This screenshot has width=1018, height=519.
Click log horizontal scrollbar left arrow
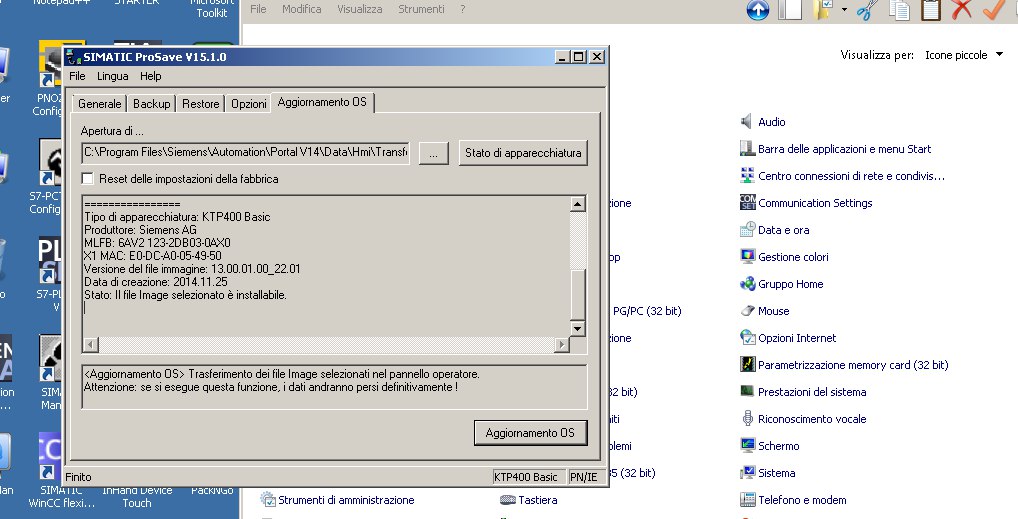91,344
